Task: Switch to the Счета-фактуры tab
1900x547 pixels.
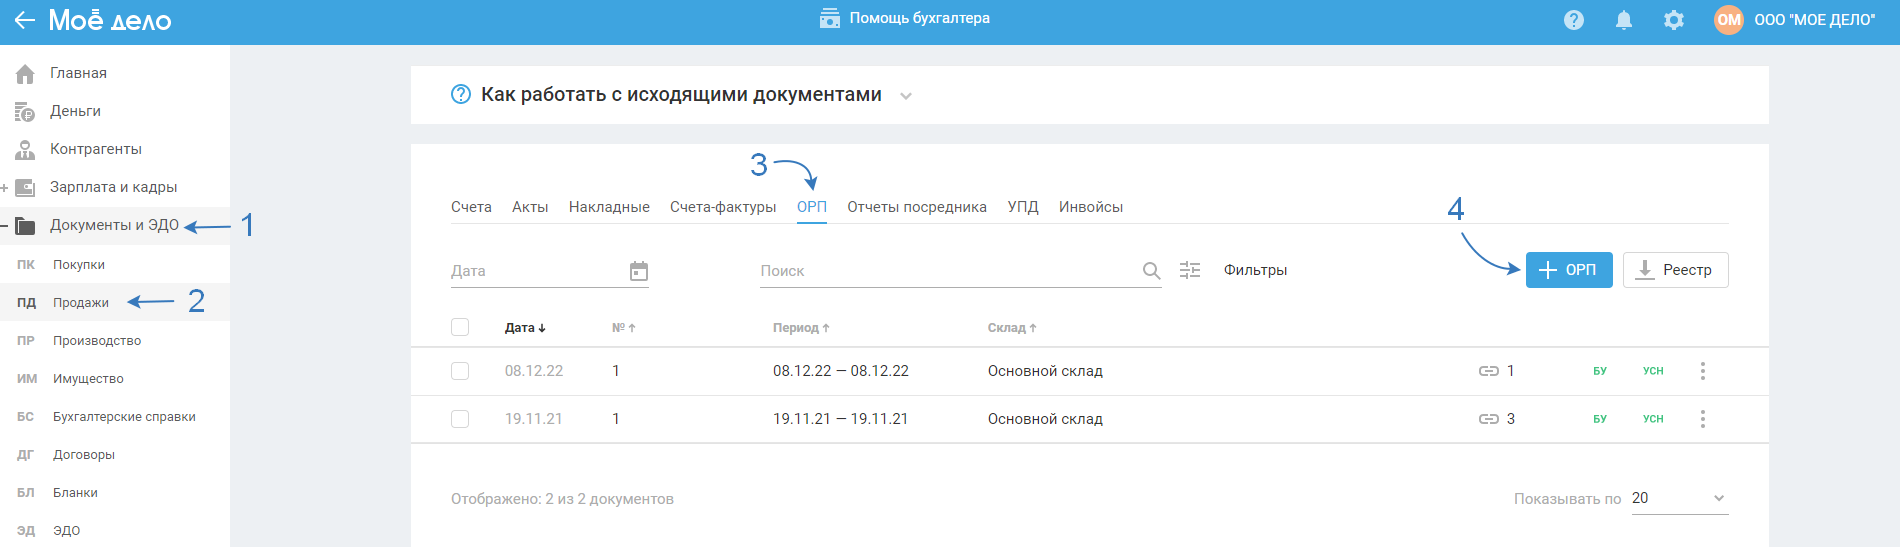Action: click(x=723, y=207)
